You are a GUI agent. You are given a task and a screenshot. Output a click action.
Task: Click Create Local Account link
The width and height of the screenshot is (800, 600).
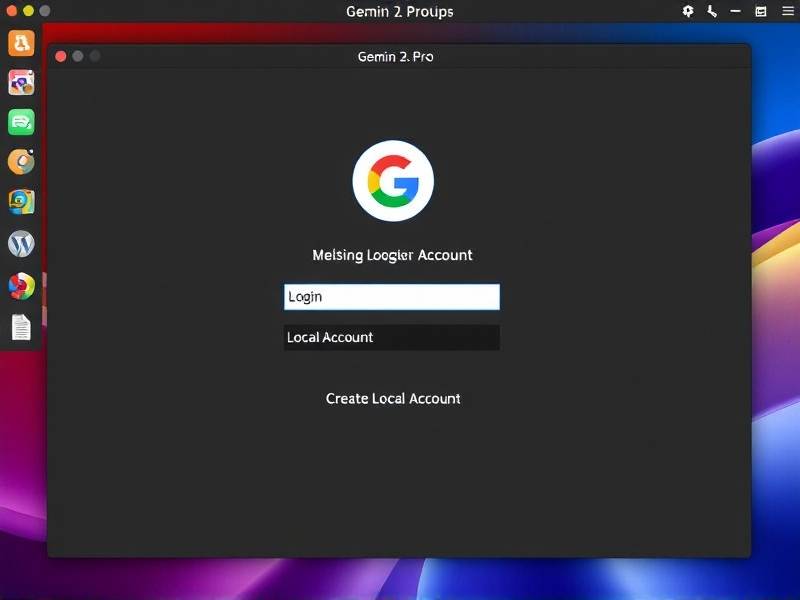pyautogui.click(x=393, y=398)
